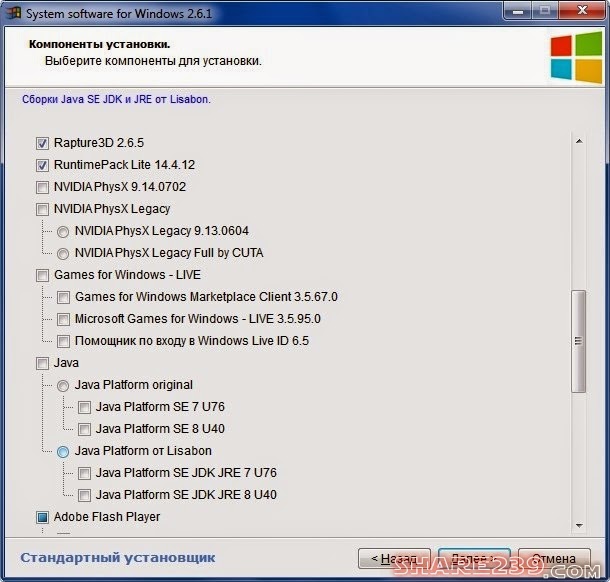
Task: Check the NVIDIA PhysX Legacy group checkbox
Action: coord(42,209)
